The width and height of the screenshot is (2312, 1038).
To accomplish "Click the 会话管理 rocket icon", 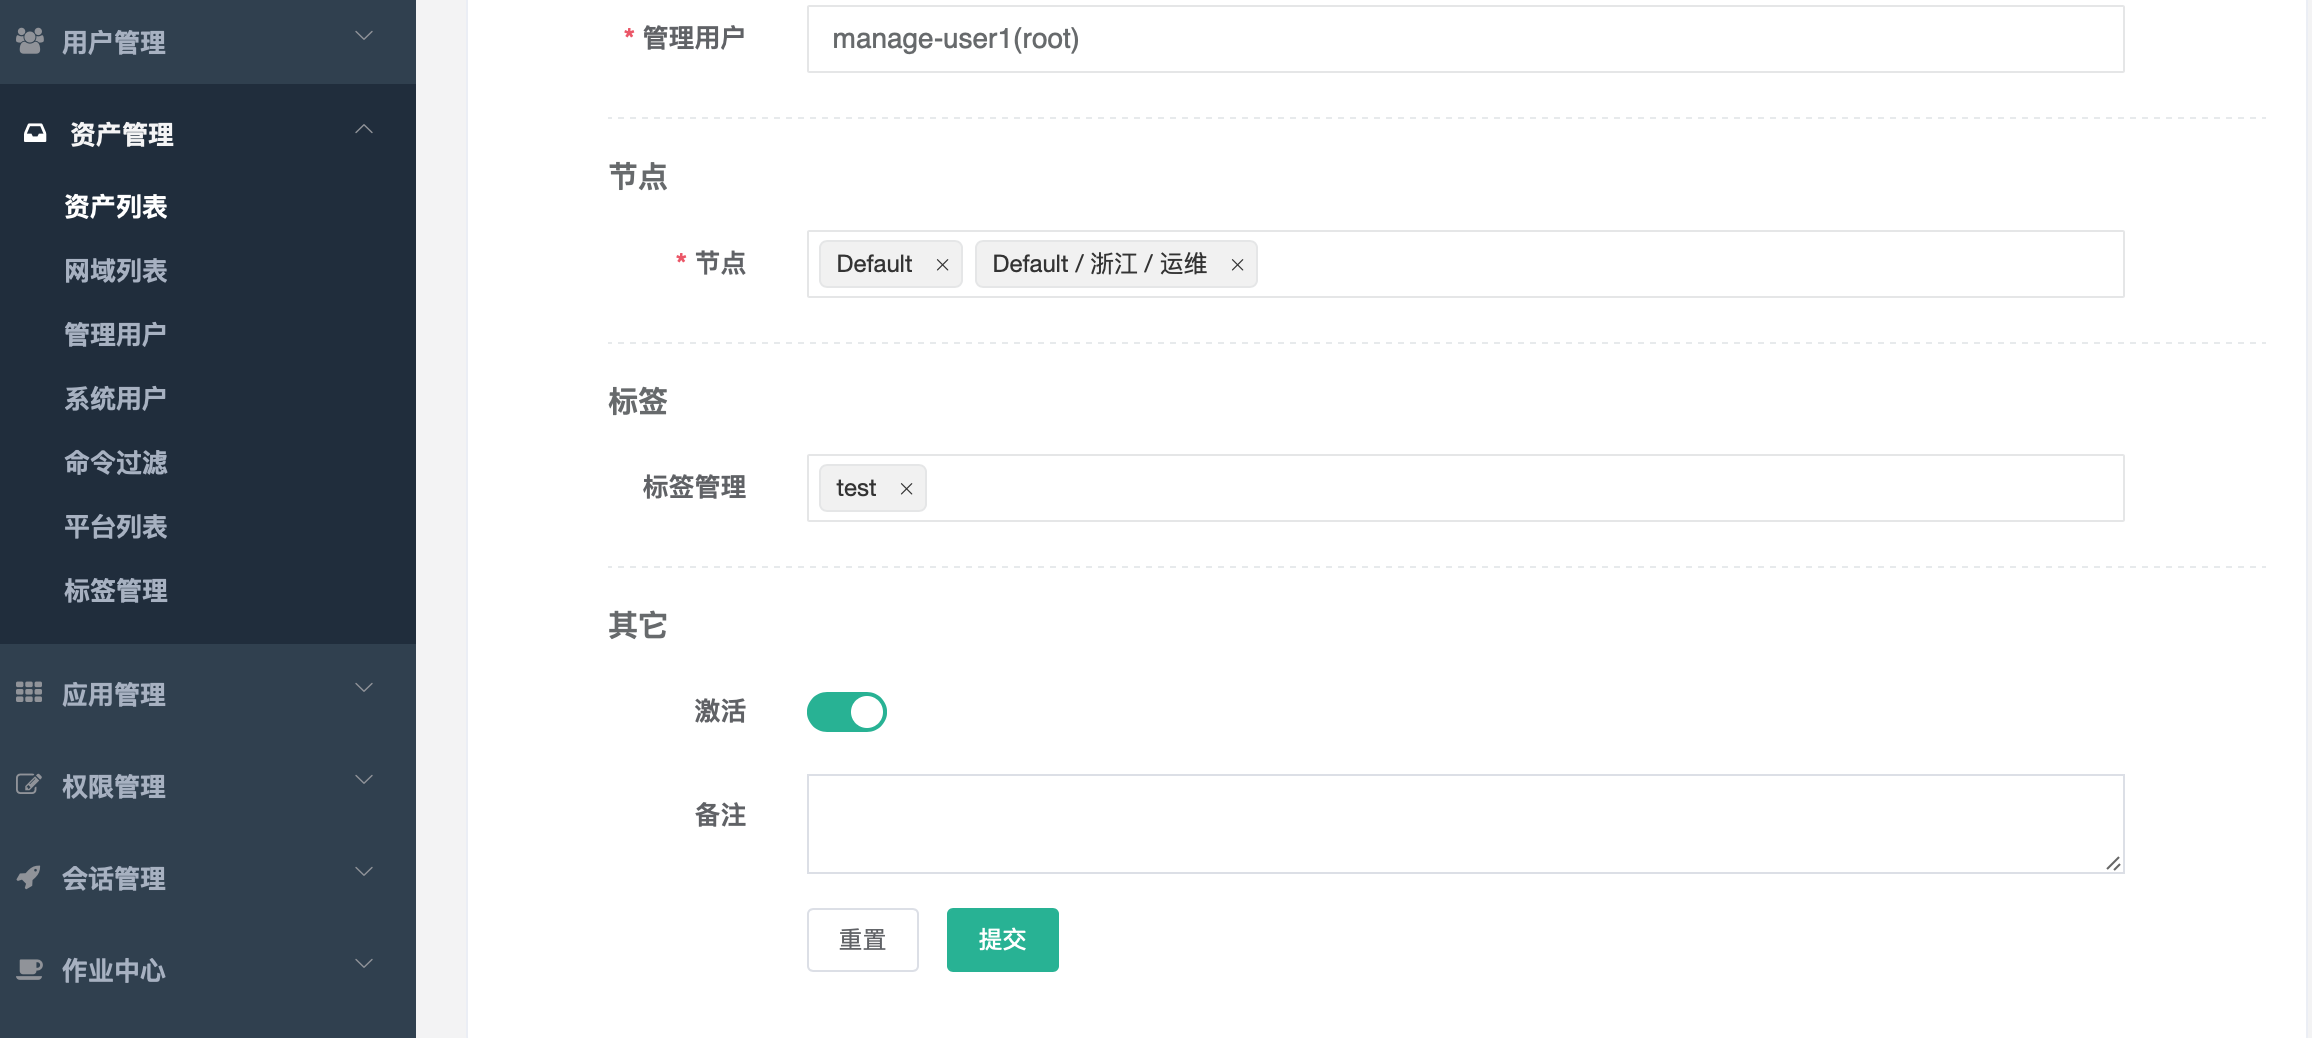I will 29,877.
